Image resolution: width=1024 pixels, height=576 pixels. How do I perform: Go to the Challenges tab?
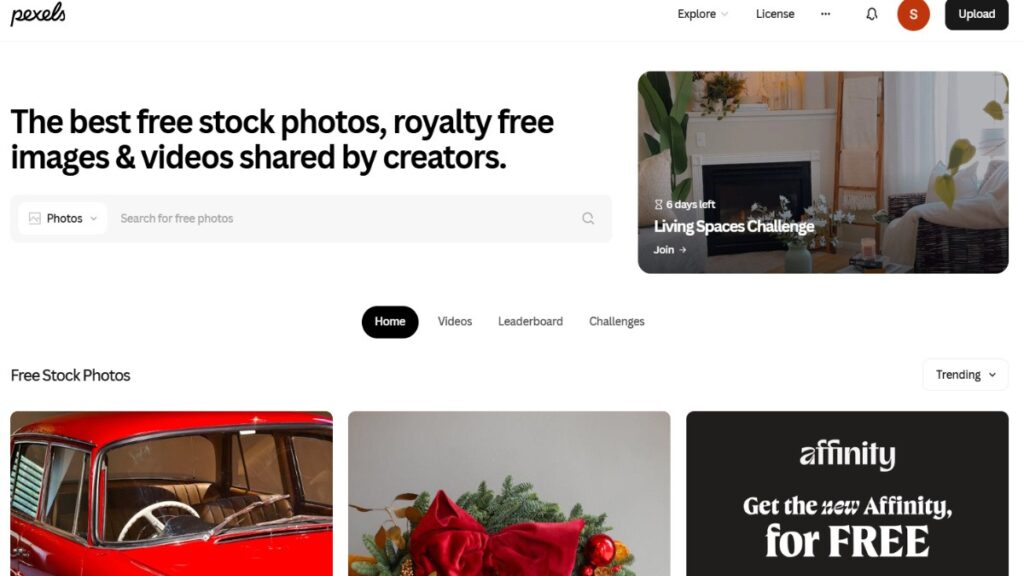[x=616, y=321]
